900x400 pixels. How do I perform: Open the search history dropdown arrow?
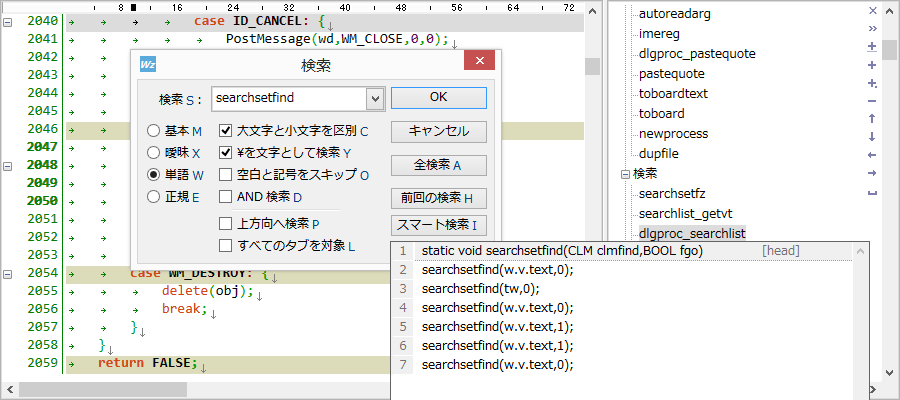coord(375,99)
